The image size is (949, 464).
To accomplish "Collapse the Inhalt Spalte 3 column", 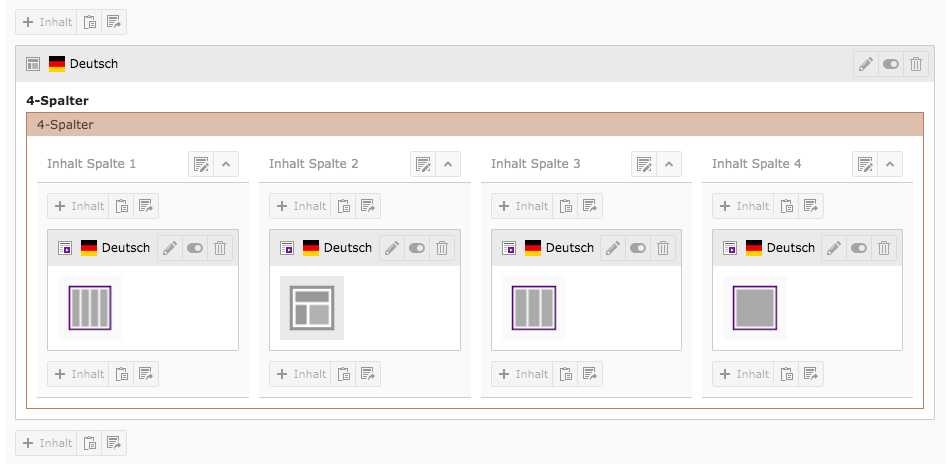I will click(669, 164).
